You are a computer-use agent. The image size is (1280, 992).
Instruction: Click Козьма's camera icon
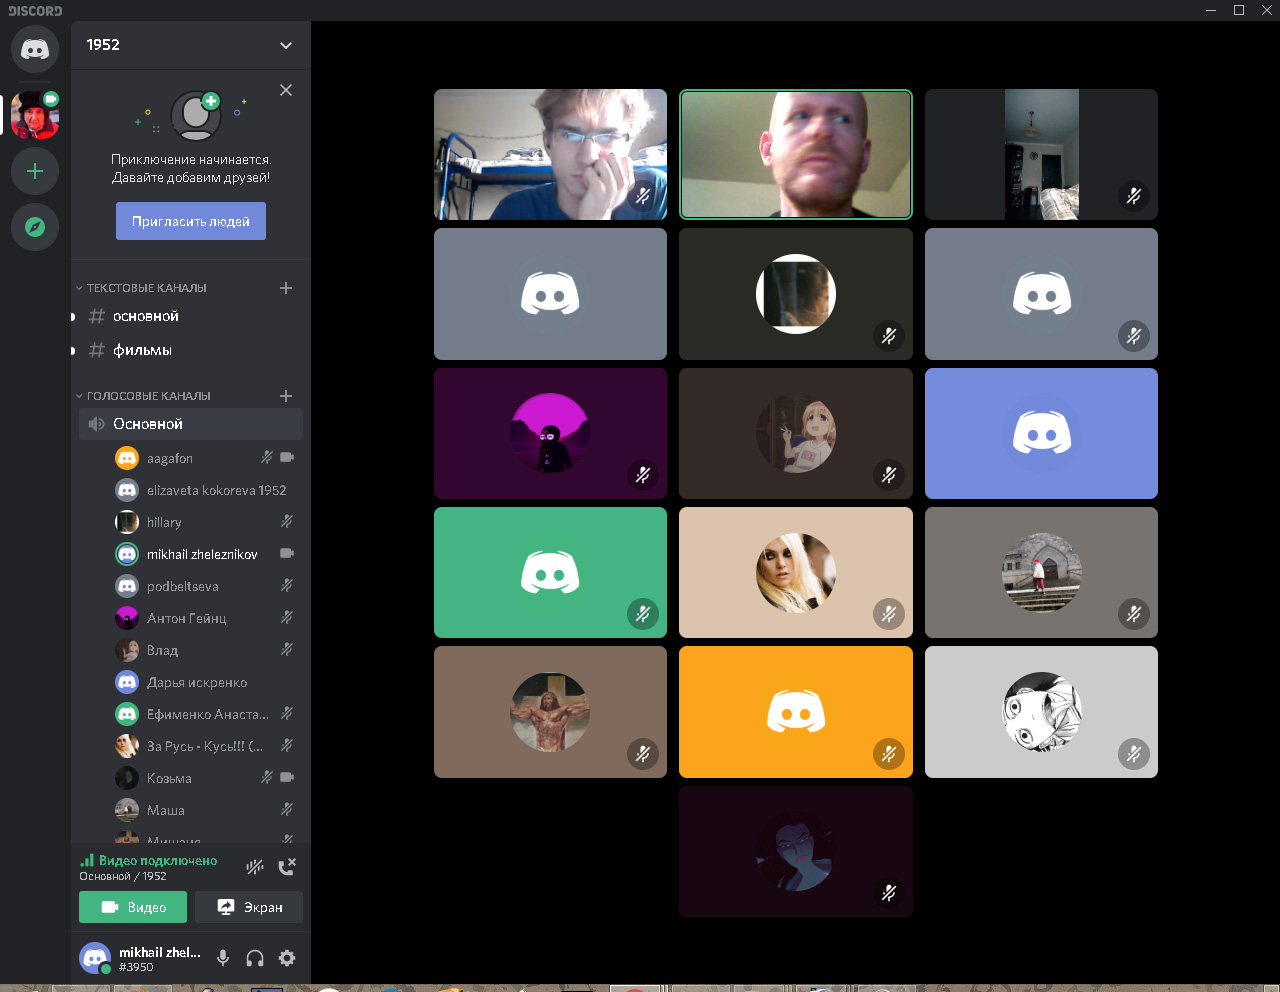pos(287,777)
